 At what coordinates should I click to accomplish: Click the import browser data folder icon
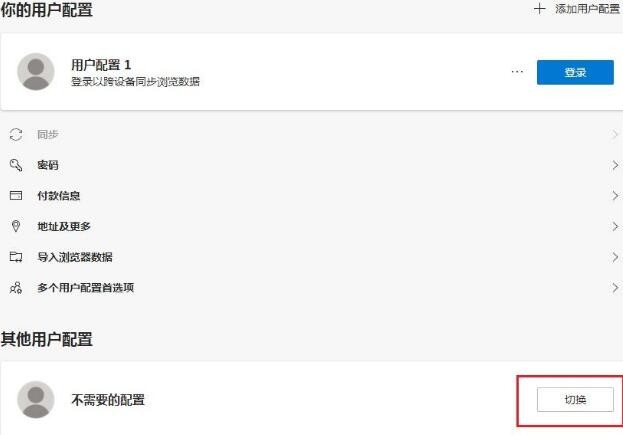click(16, 257)
